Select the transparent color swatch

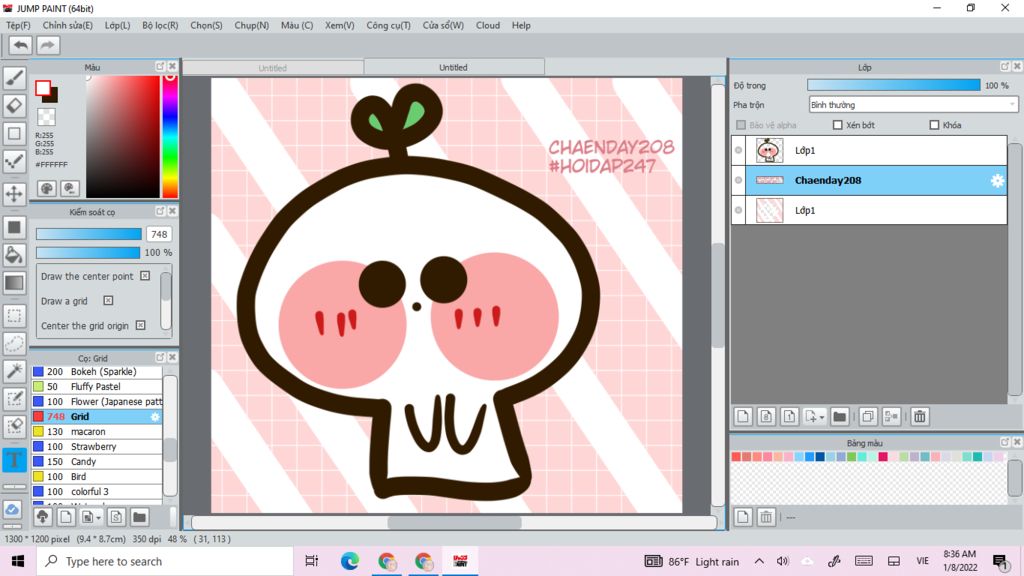46,117
